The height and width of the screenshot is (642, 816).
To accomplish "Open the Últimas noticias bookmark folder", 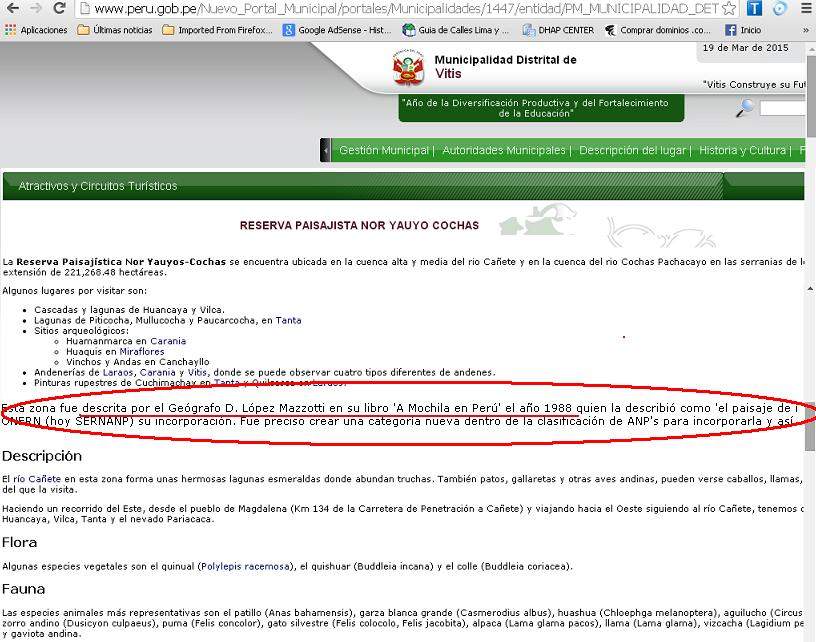I will (x=115, y=30).
